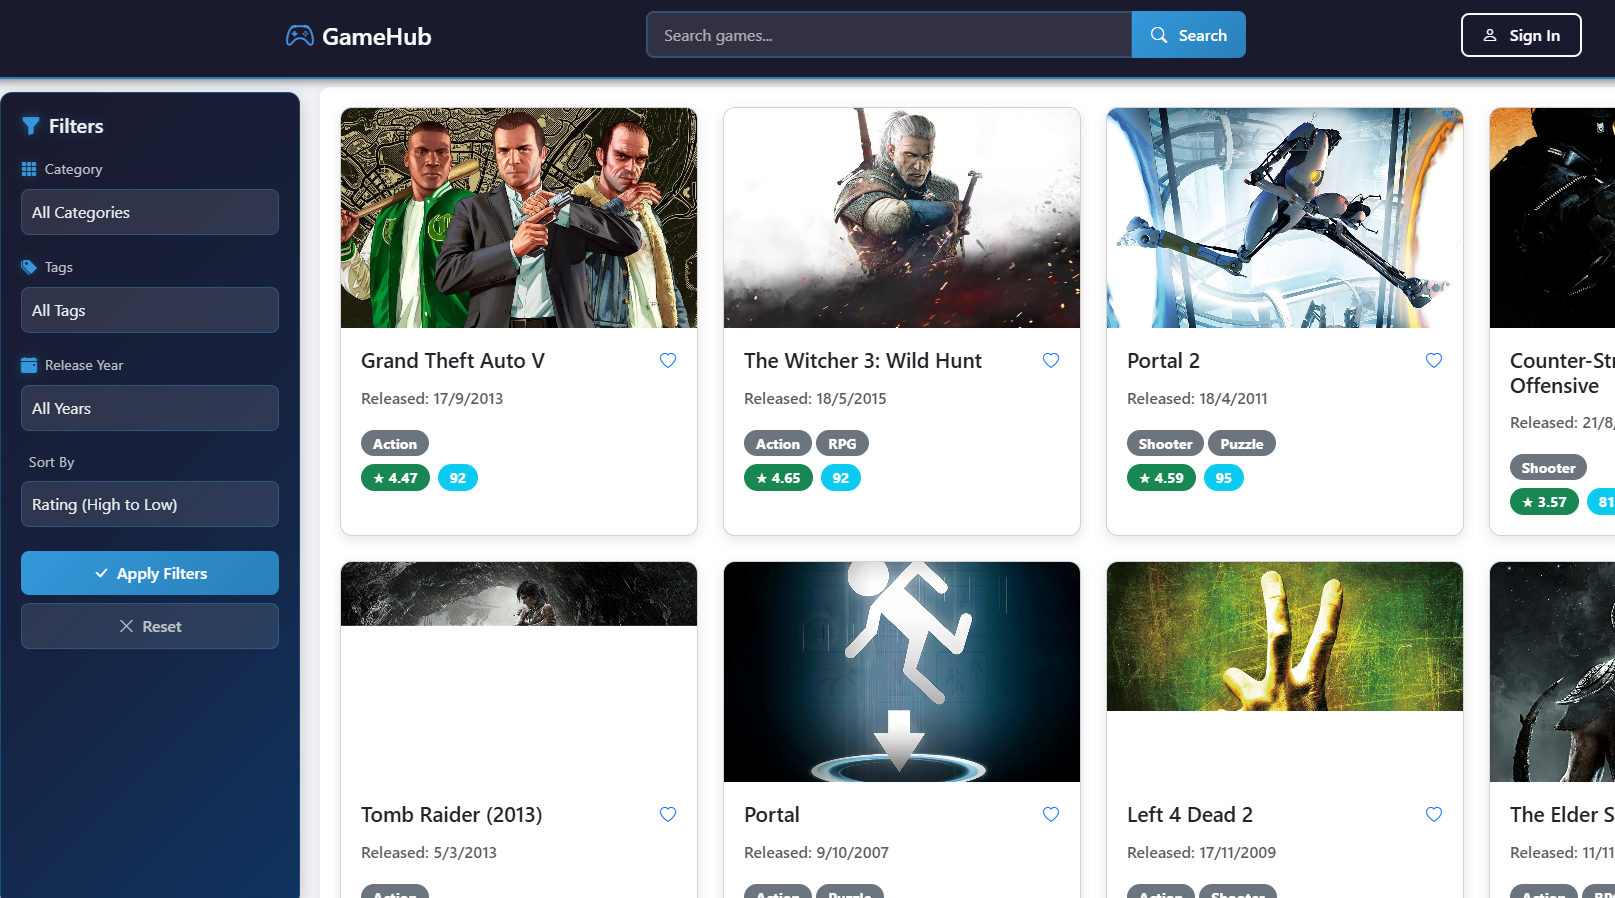
Task: Click the 4.47 star rating badge
Action: coord(395,478)
